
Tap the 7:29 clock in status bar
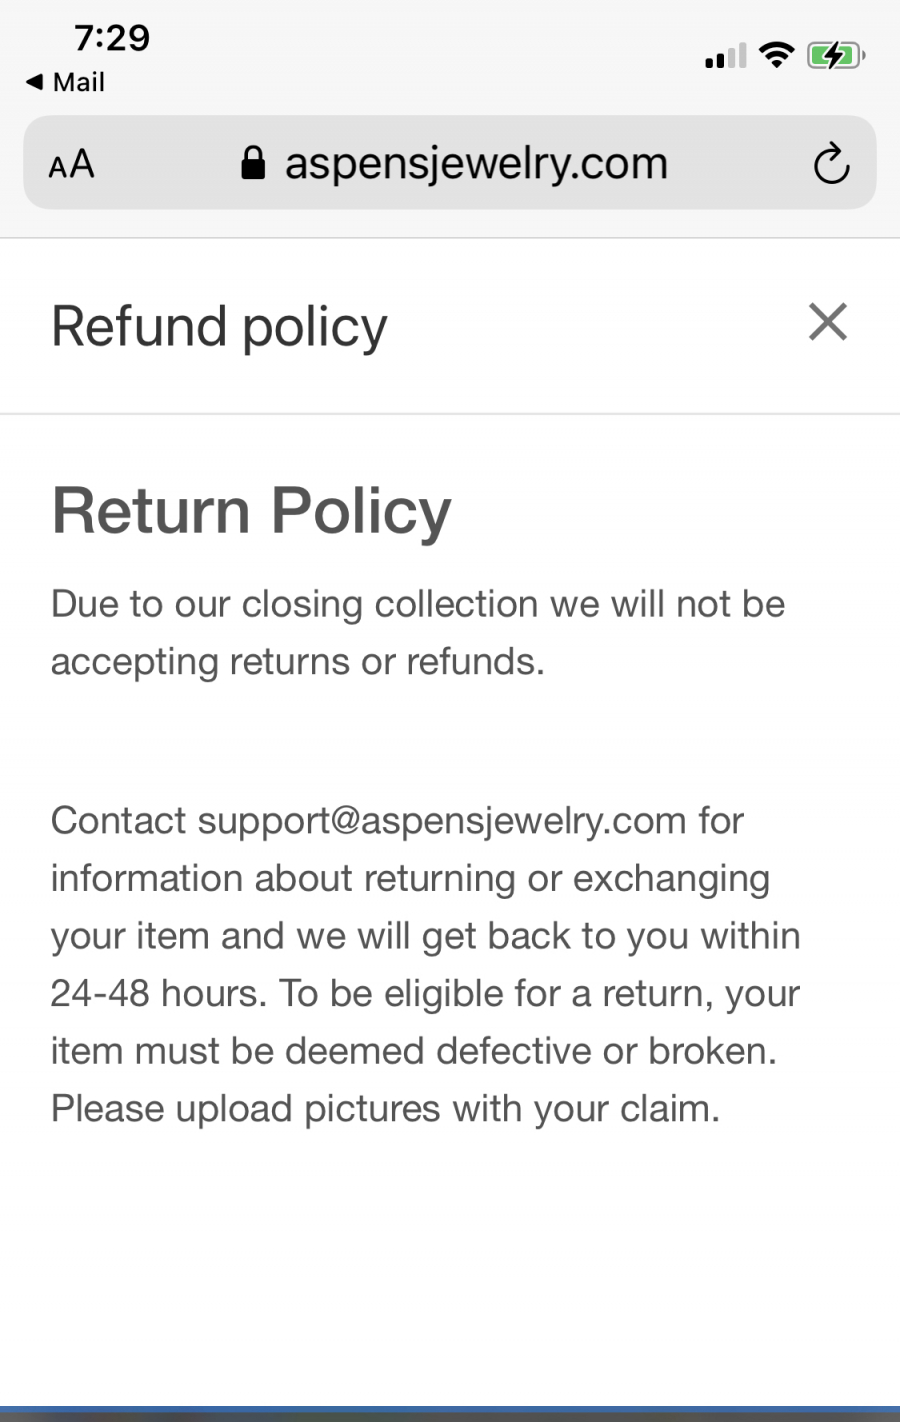click(x=112, y=38)
